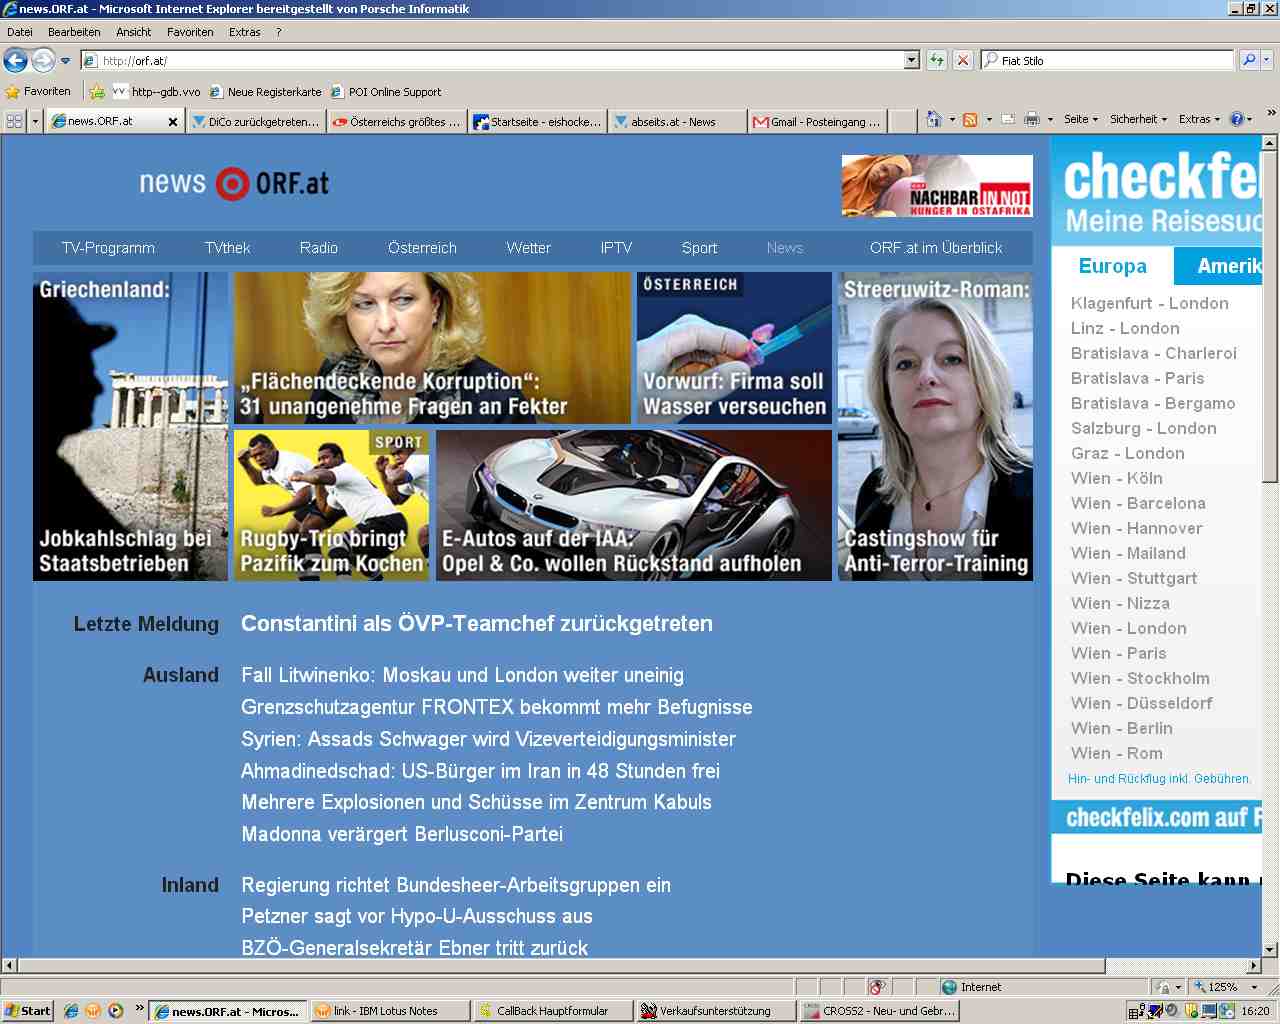This screenshot has height=1024, width=1280.
Task: Open the tab list dropdown arrow
Action: point(36,121)
